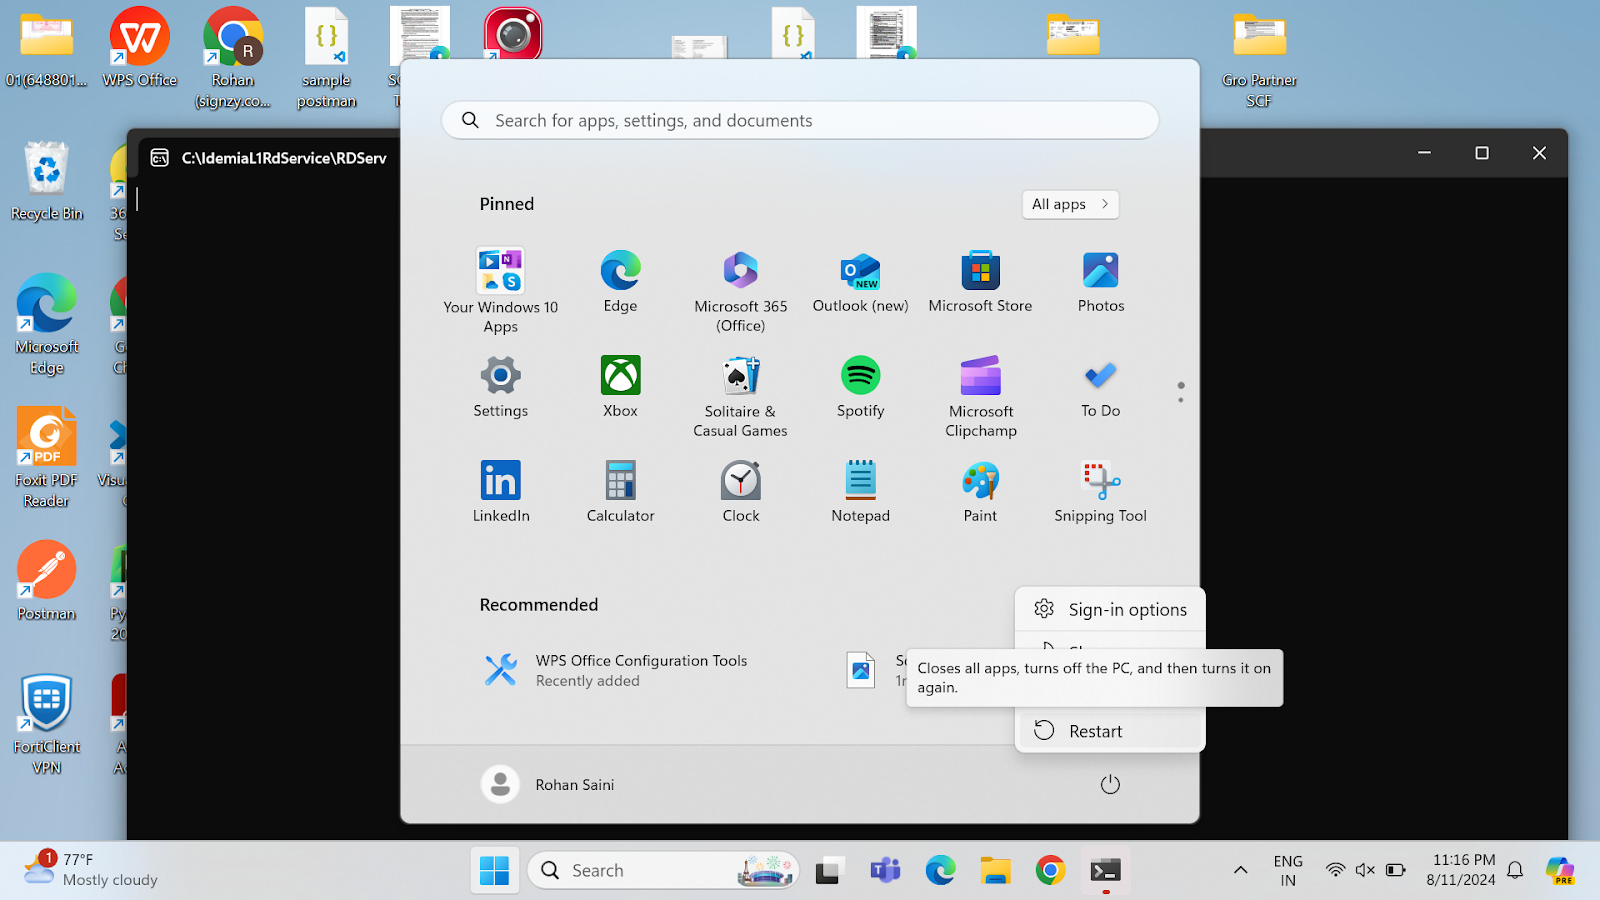1600x900 pixels.
Task: Open the Clock app
Action: pos(740,492)
